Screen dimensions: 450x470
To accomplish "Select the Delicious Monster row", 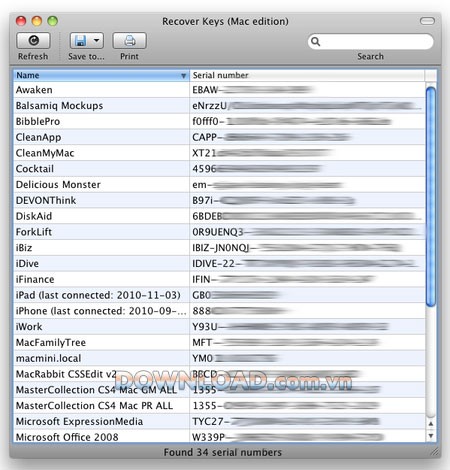I will pyautogui.click(x=219, y=184).
